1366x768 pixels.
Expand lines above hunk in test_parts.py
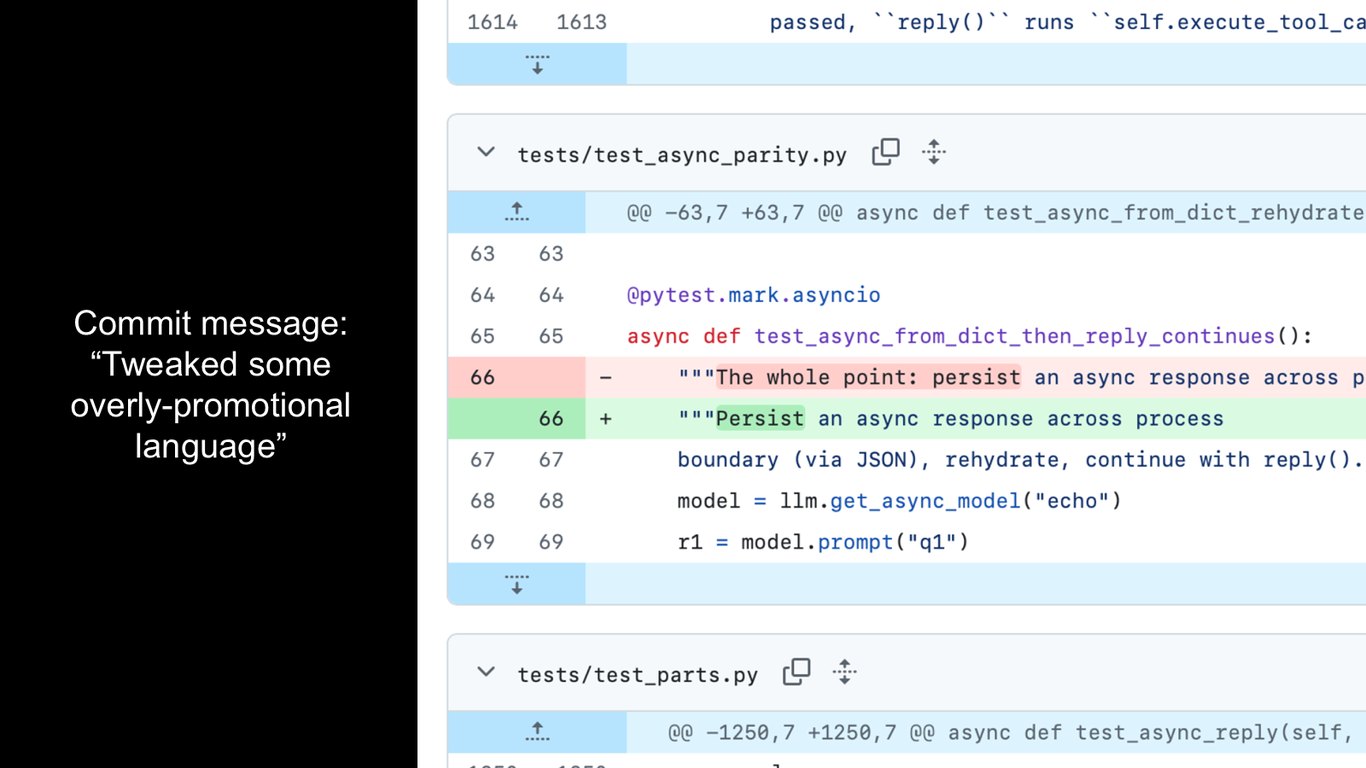(x=537, y=732)
